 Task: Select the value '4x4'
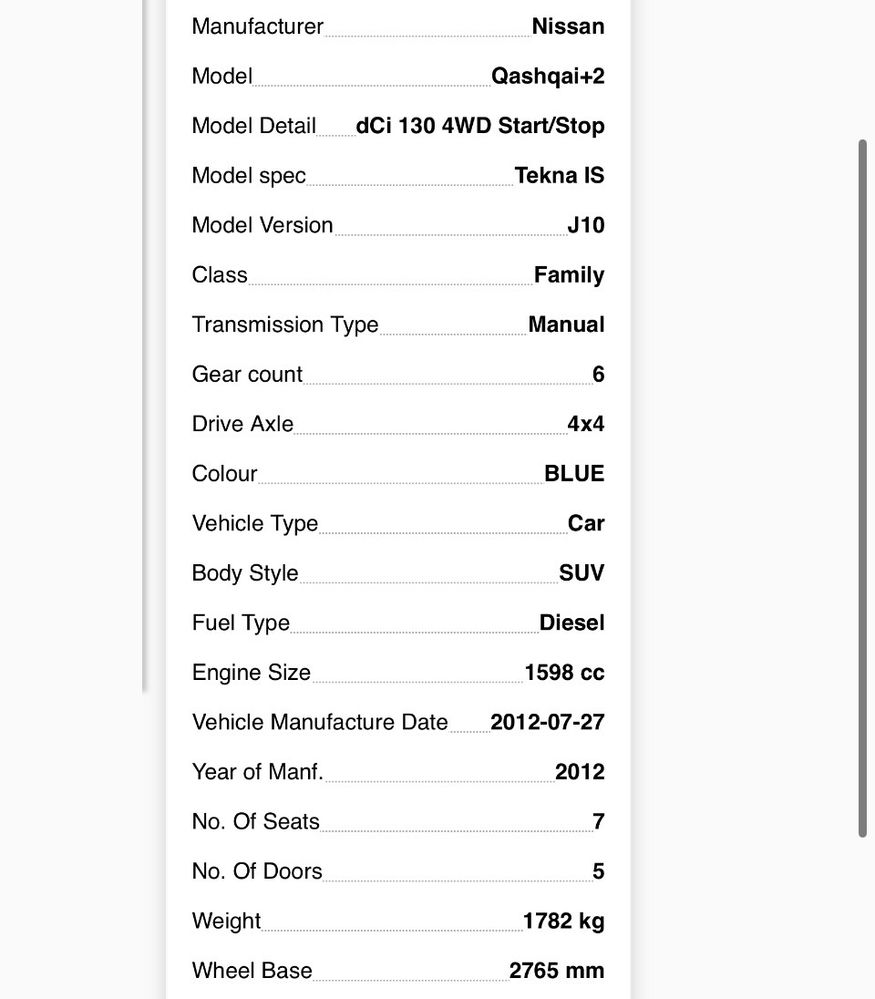(586, 424)
